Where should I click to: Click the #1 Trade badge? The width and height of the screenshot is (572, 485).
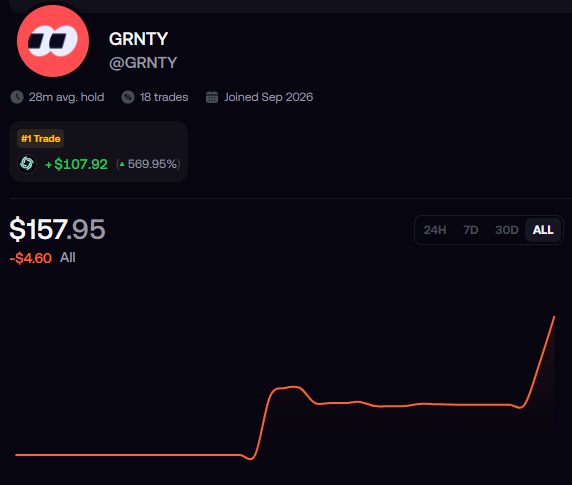(40, 139)
